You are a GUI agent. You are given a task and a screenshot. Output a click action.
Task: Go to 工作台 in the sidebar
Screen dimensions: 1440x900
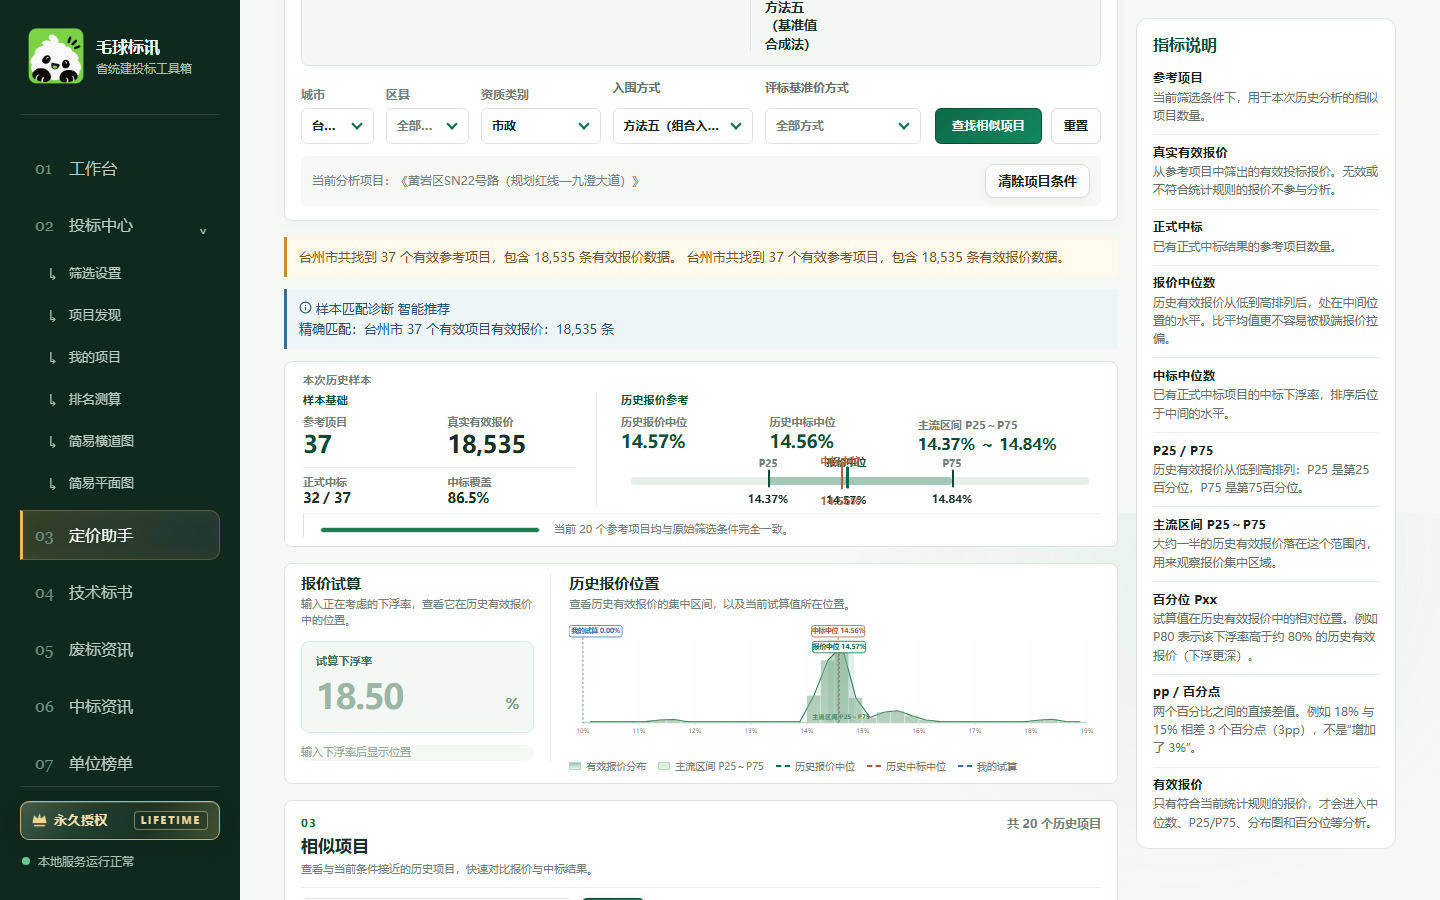[120, 169]
